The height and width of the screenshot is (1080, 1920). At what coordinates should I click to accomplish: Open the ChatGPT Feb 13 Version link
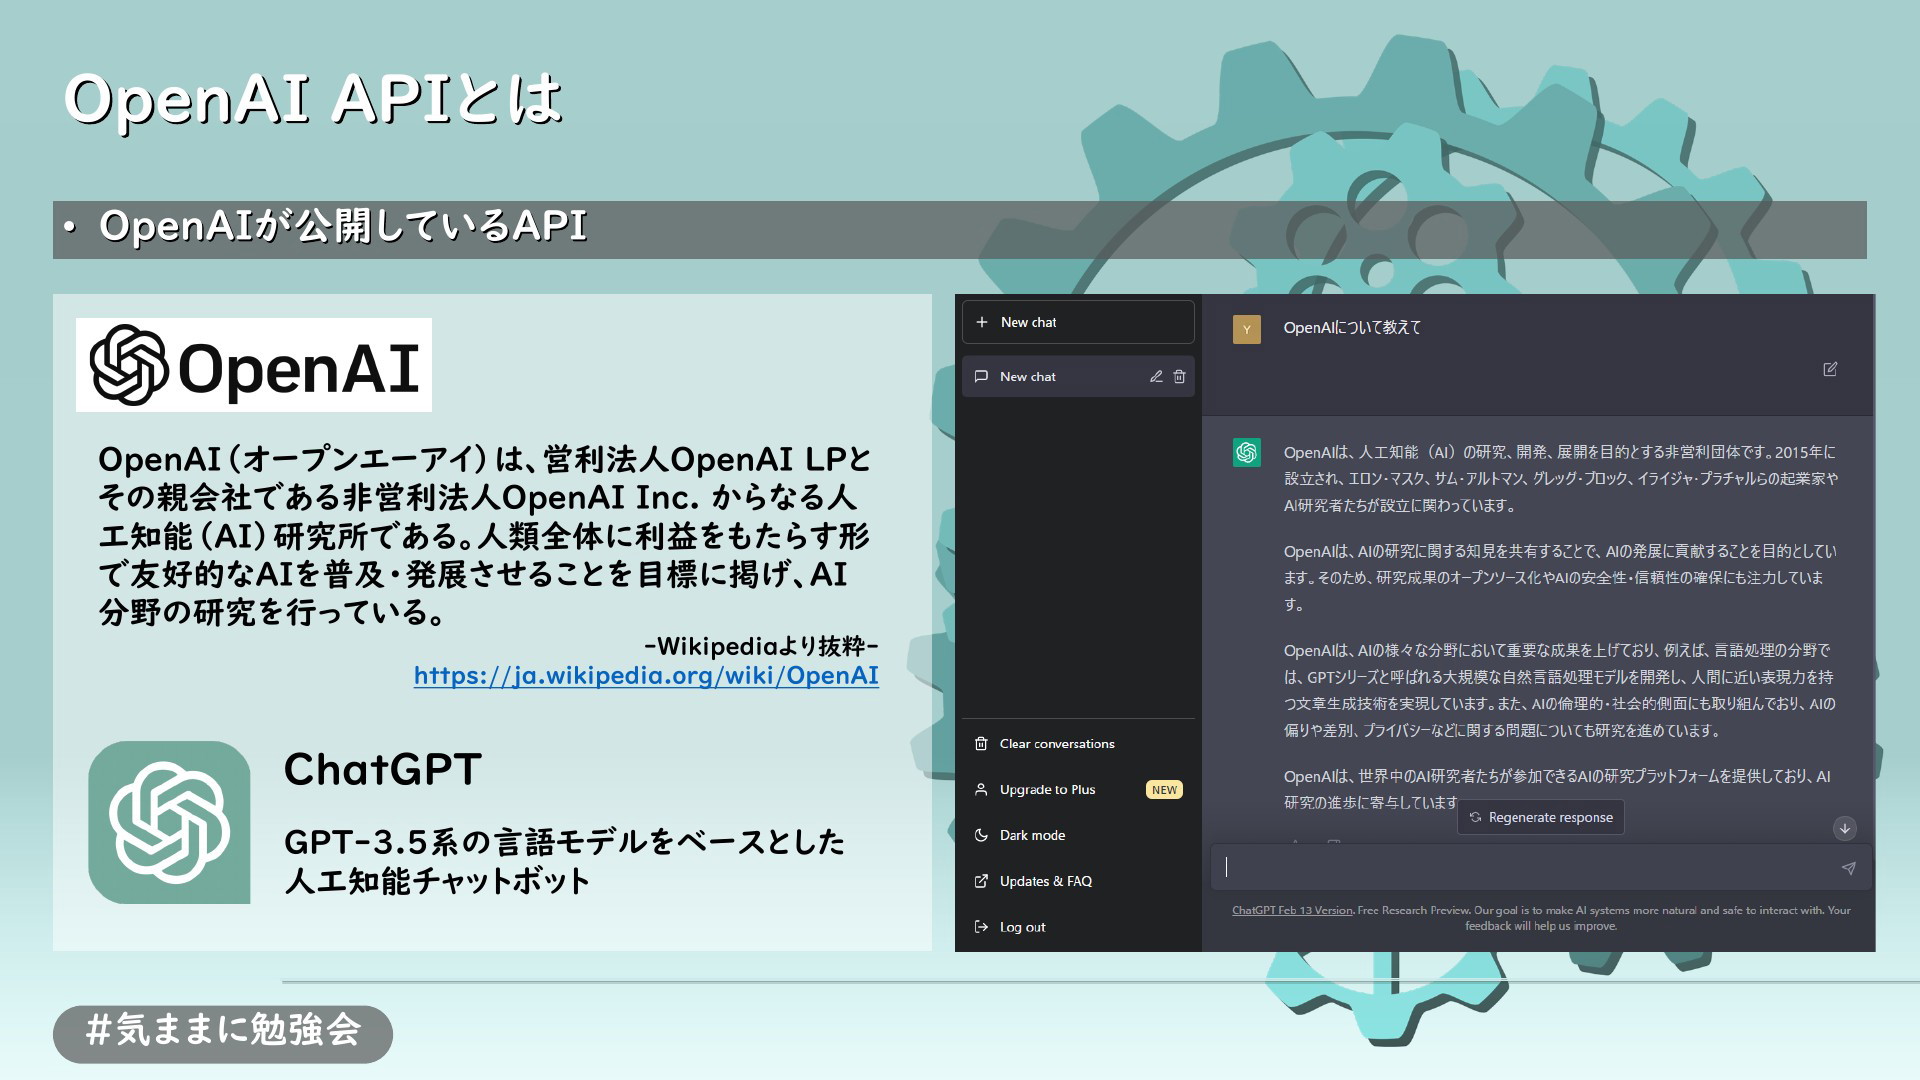tap(1292, 910)
